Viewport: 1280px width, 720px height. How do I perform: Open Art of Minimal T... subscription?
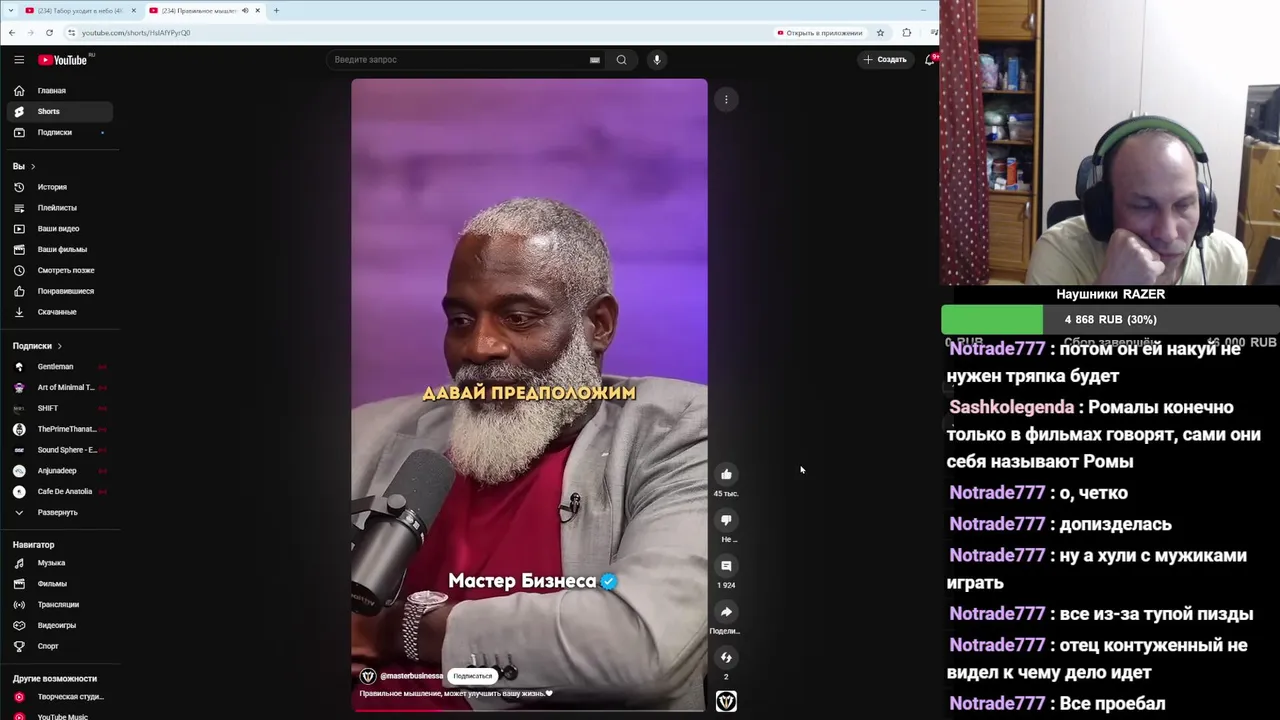[60, 388]
